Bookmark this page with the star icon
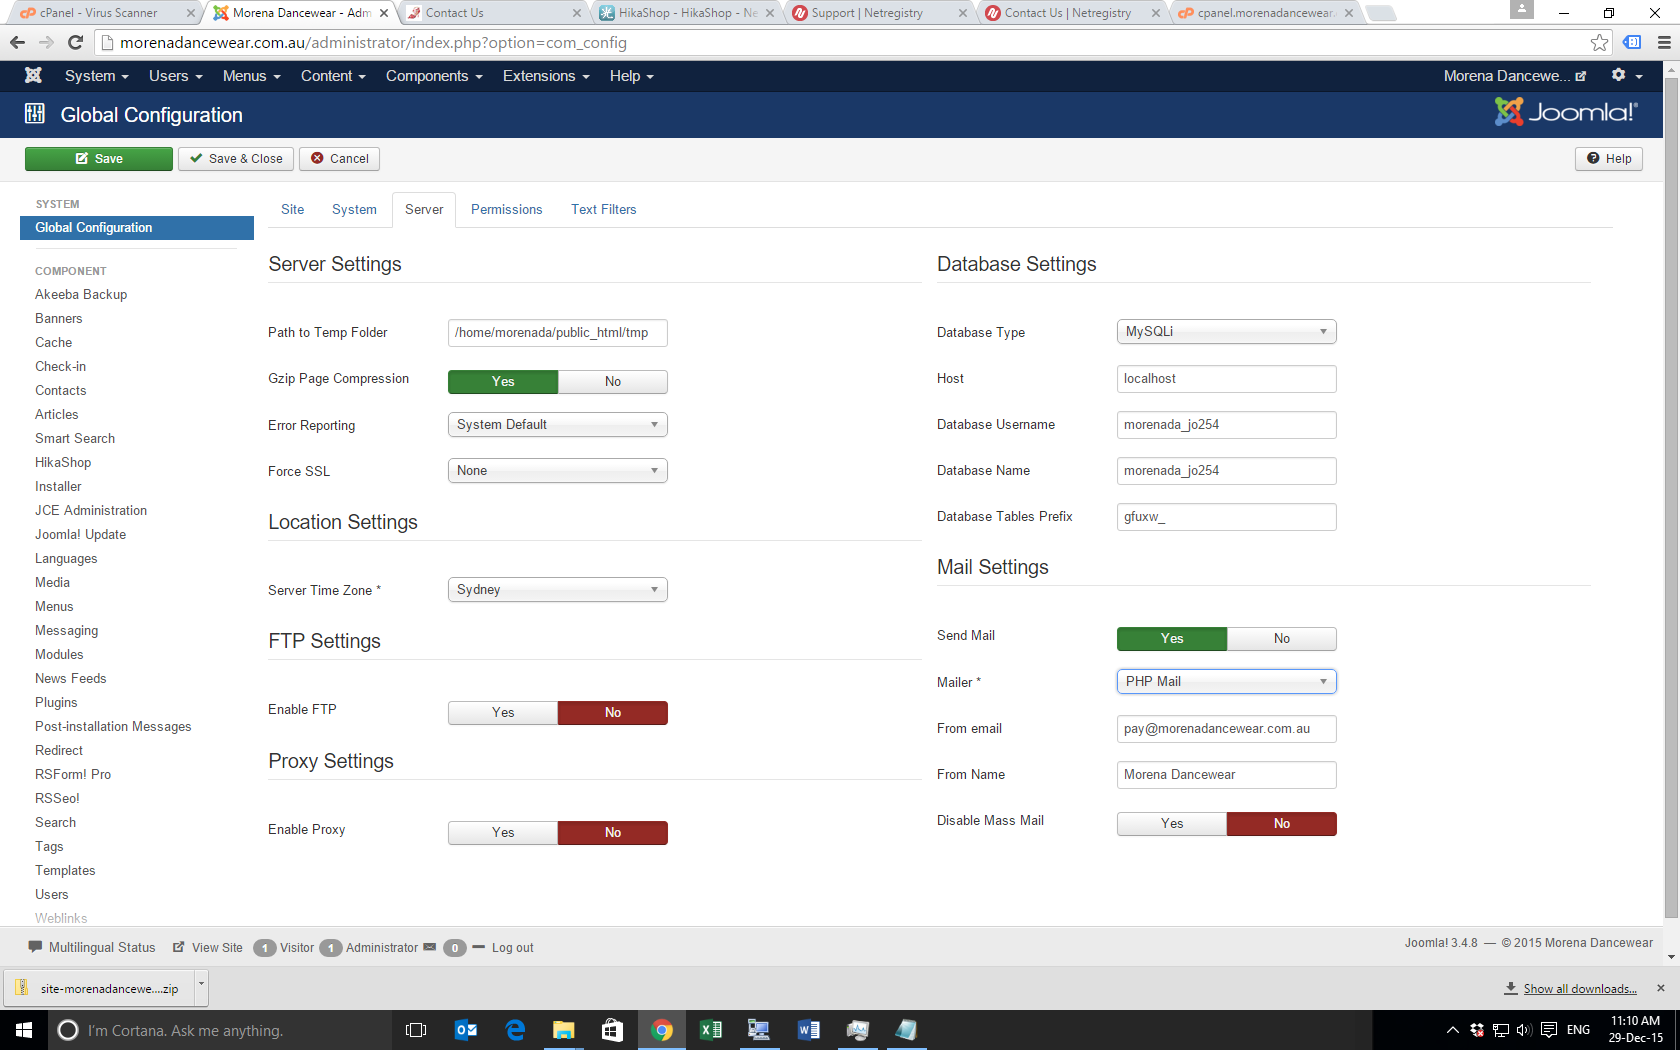The width and height of the screenshot is (1680, 1050). 1600,43
